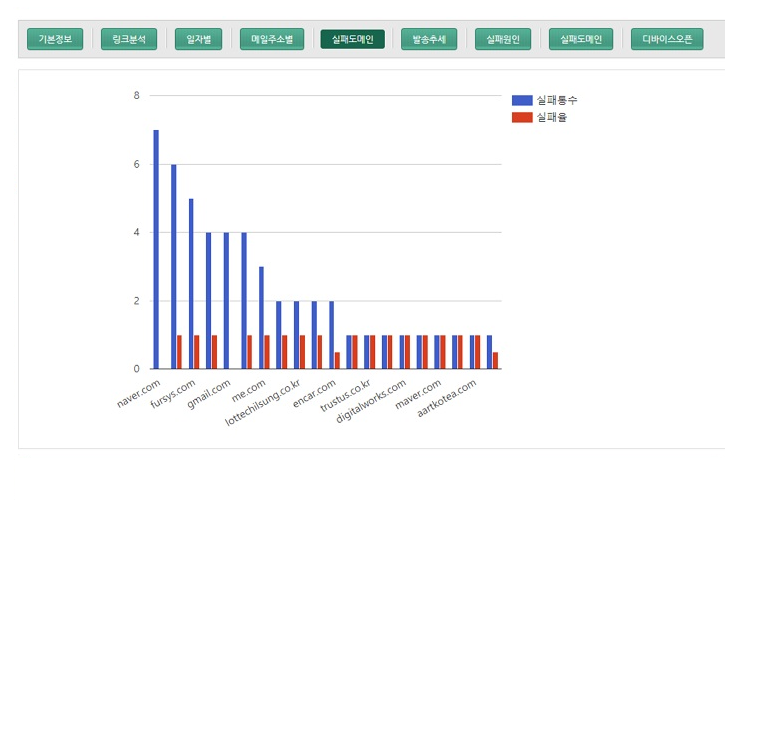The height and width of the screenshot is (744, 757).
Task: Open the 디바이스오픈 tab
Action: [x=667, y=39]
